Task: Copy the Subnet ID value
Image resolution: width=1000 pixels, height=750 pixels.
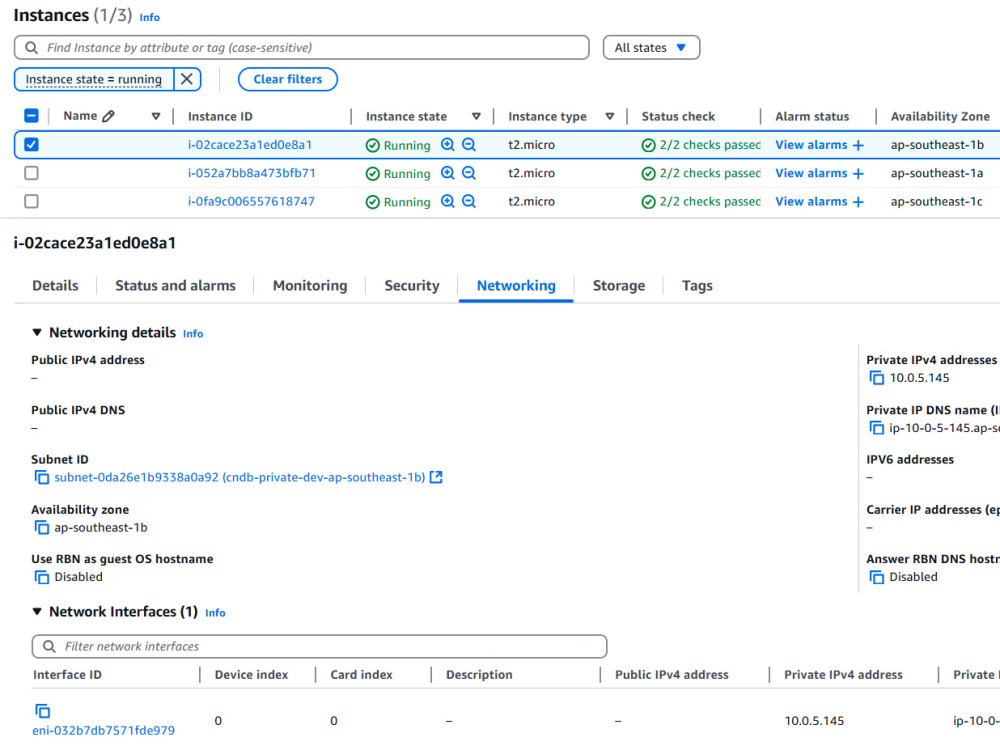Action: tap(41, 478)
